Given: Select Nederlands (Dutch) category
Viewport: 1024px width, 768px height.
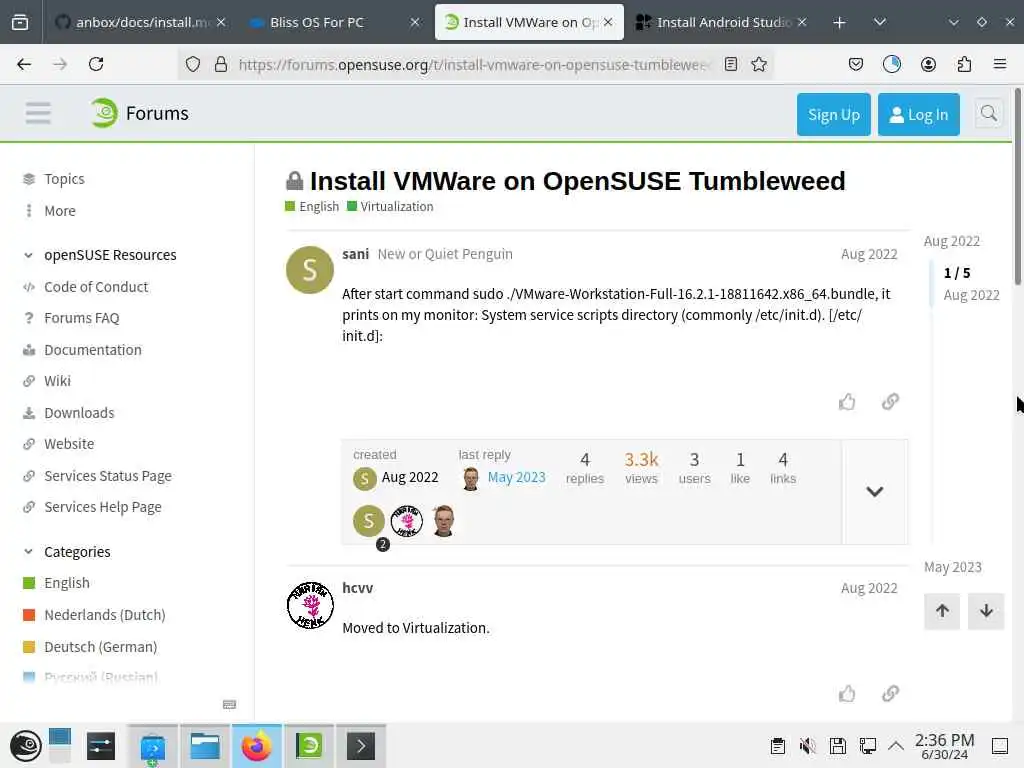Looking at the screenshot, I should coord(104,615).
